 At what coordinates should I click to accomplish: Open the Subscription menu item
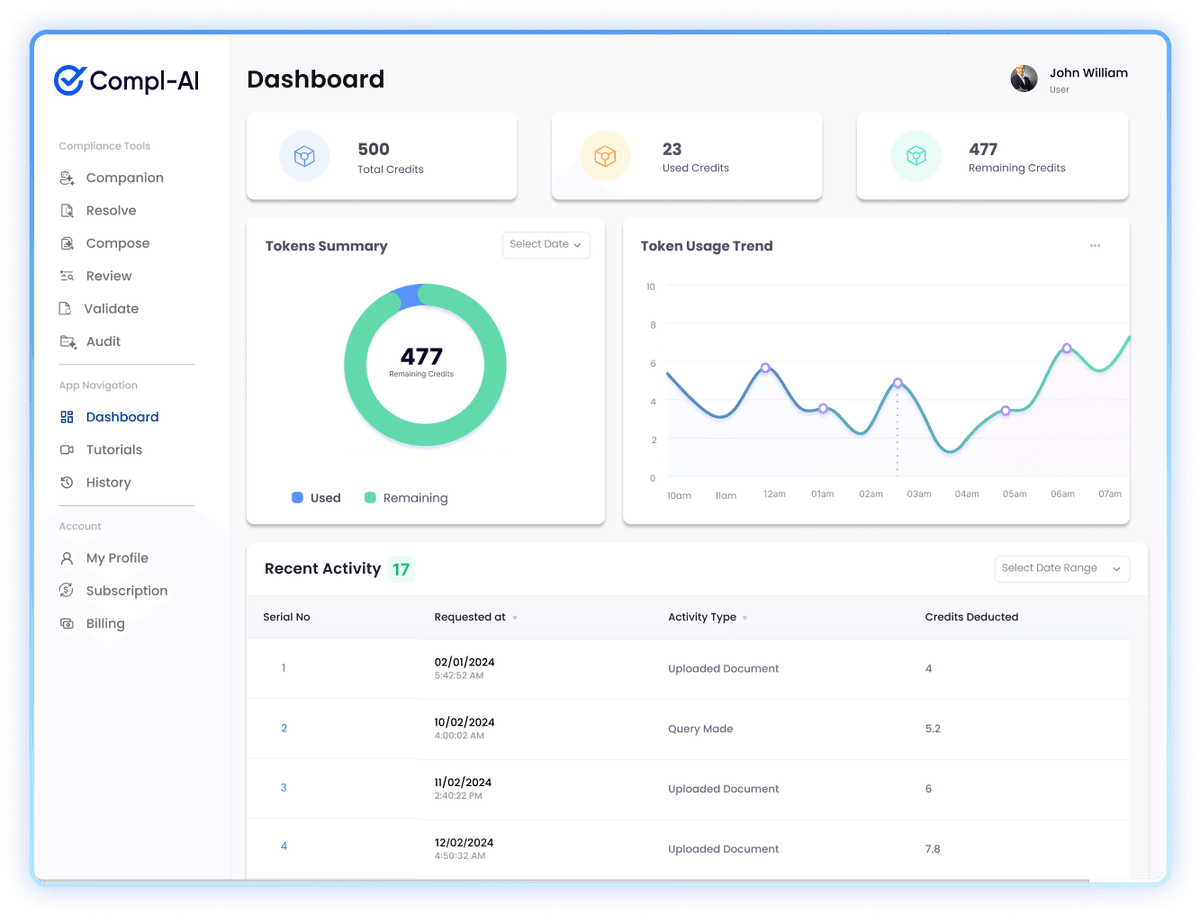pyautogui.click(x=126, y=591)
